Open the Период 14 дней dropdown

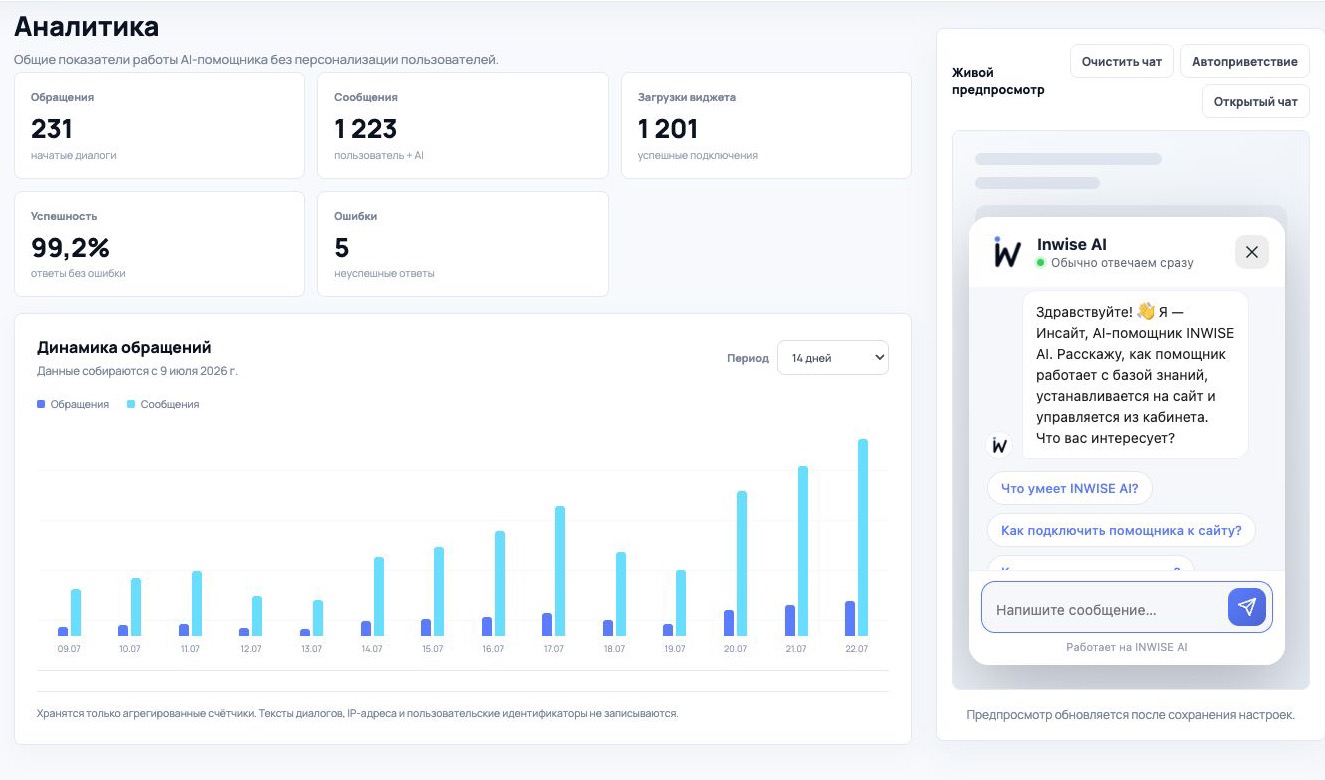[x=833, y=358]
